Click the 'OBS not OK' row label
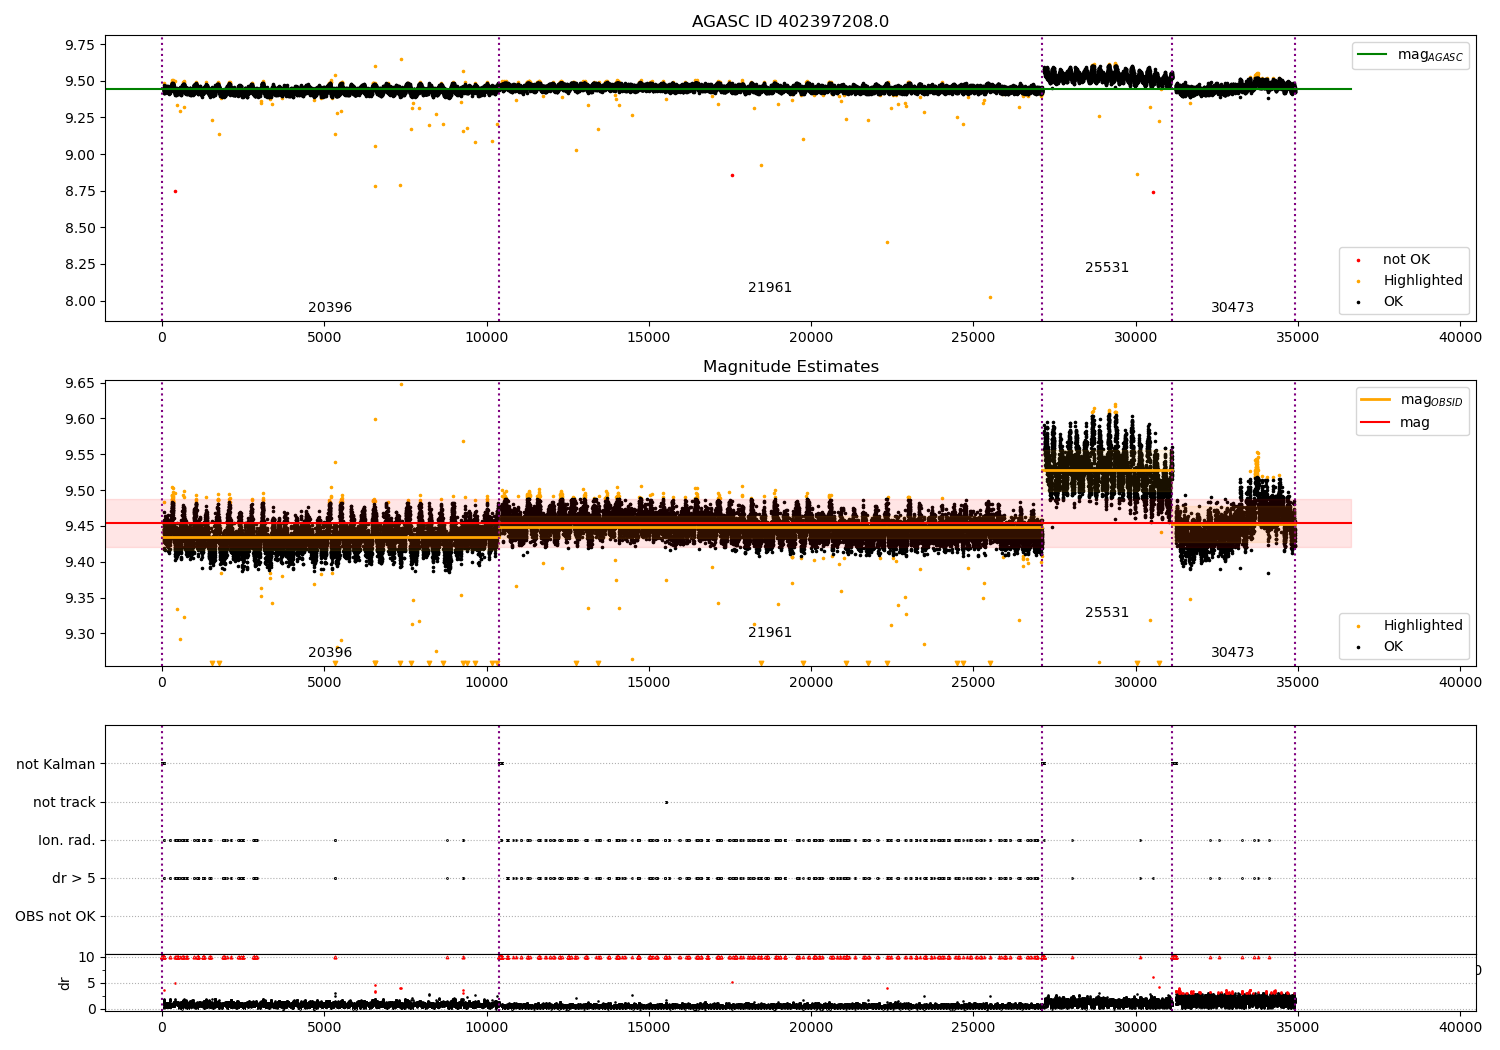The height and width of the screenshot is (1050, 1500). (x=55, y=916)
